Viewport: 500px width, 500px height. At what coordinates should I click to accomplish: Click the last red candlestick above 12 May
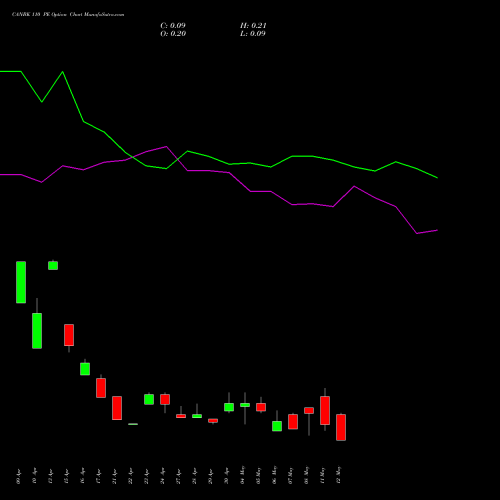tap(341, 427)
